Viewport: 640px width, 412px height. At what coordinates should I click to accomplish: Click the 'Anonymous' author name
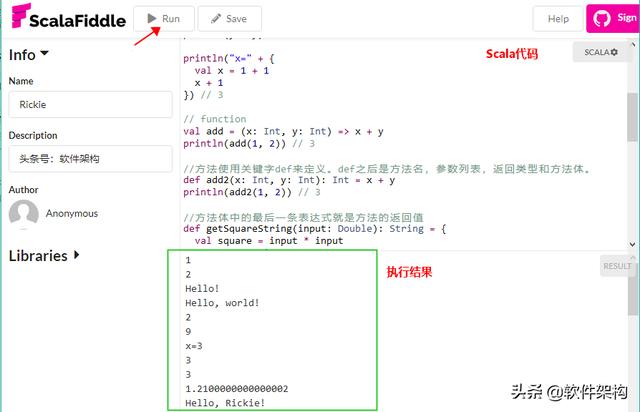click(72, 214)
